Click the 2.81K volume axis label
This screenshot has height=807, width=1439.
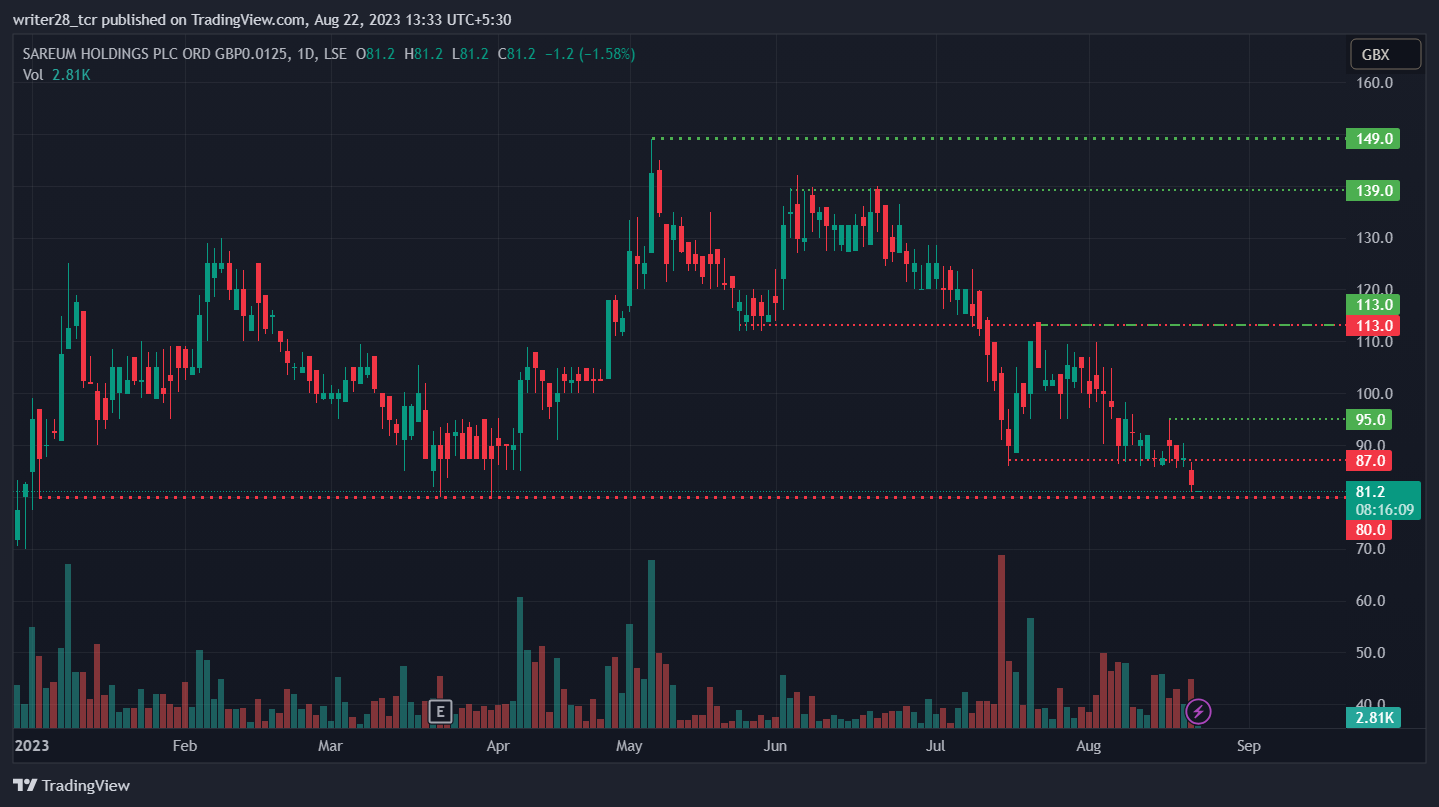point(1373,717)
